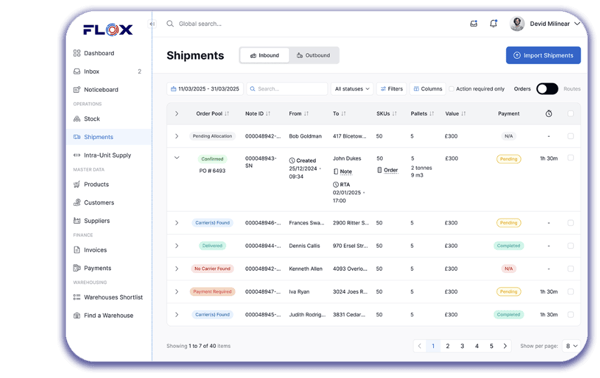Open the Columns button
Viewport: 600px width, 378px height.
point(428,89)
